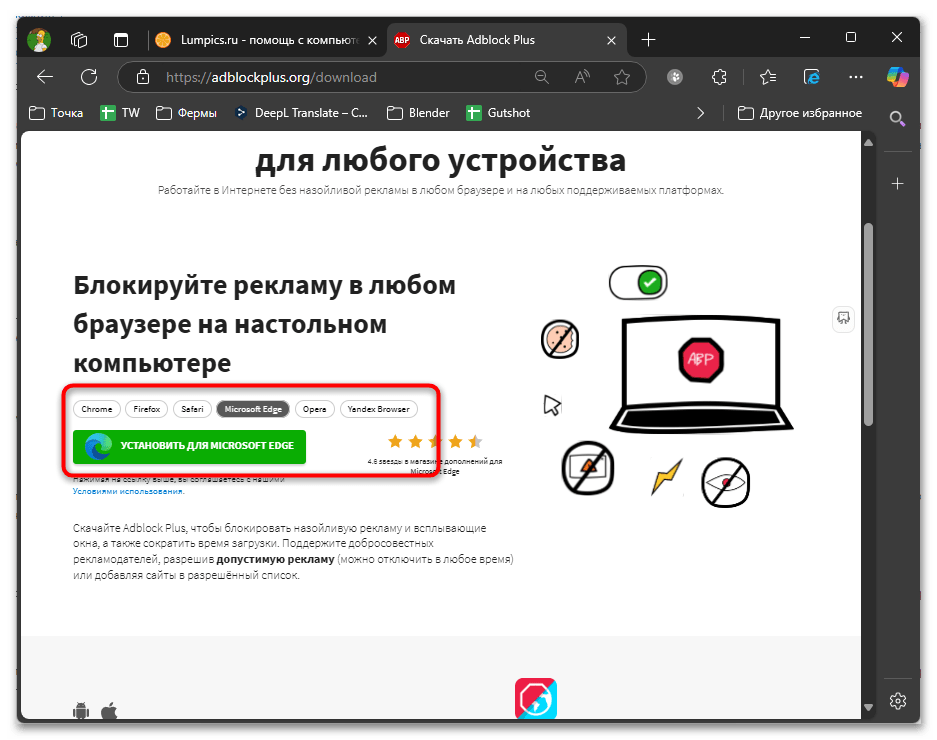Open the workspaces icon
The image size is (937, 740).
point(79,40)
